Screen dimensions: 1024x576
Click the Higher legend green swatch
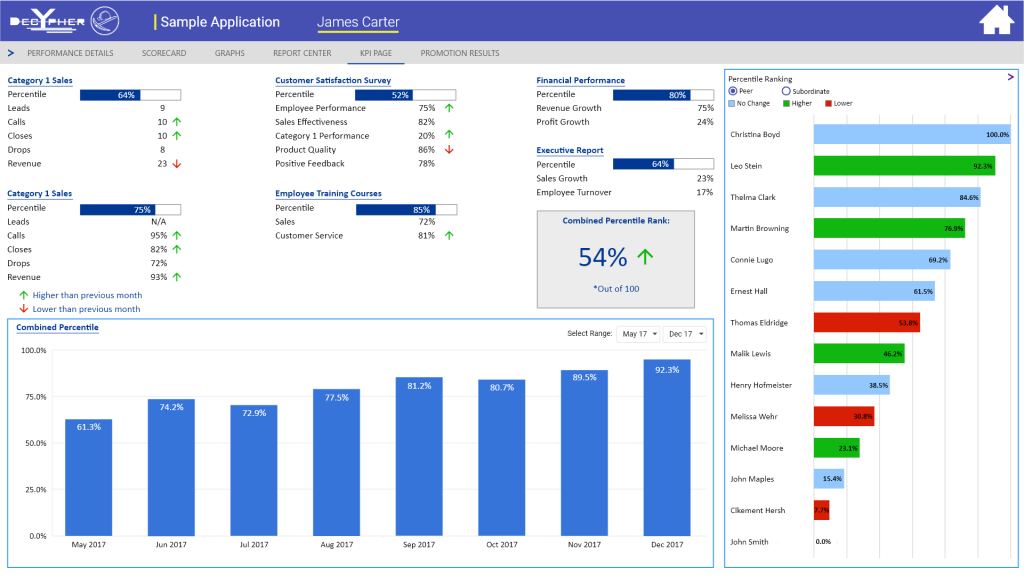[x=786, y=103]
